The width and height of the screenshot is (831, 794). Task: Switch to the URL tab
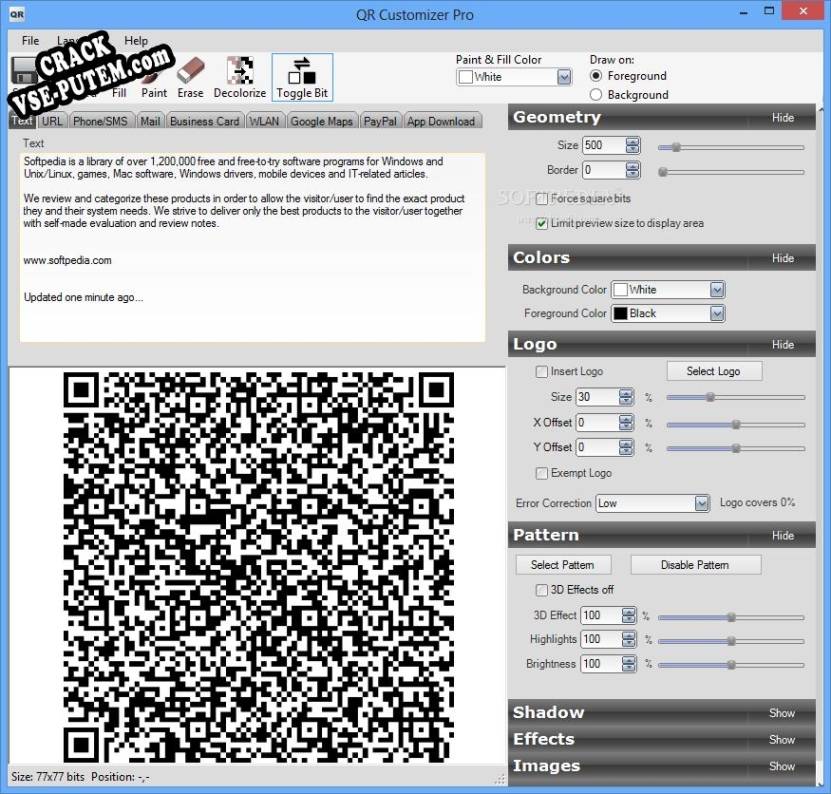52,121
